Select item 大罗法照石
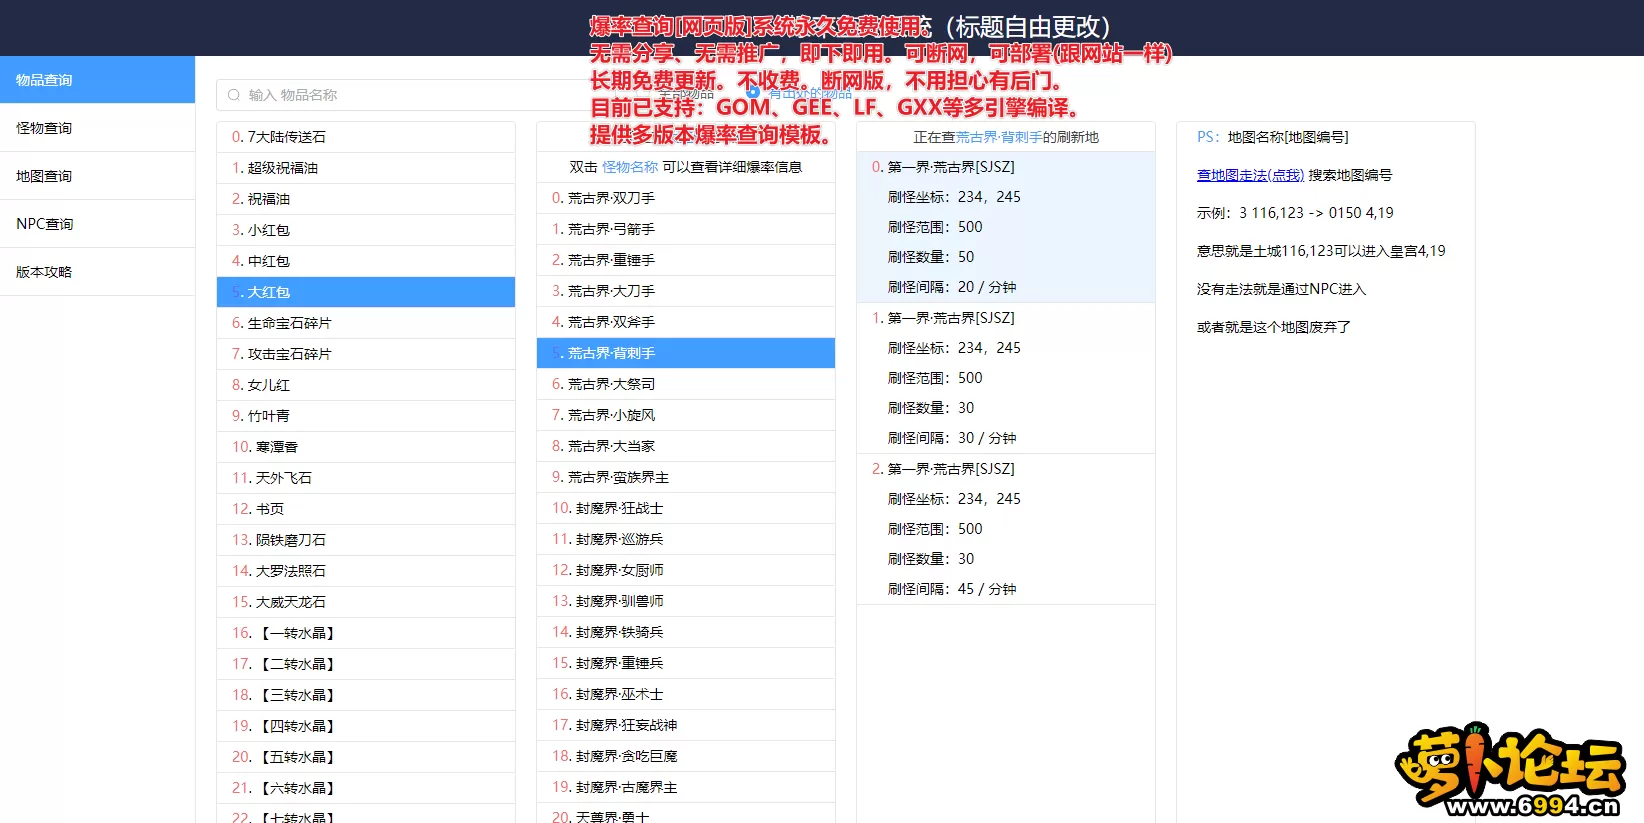 pyautogui.click(x=366, y=571)
